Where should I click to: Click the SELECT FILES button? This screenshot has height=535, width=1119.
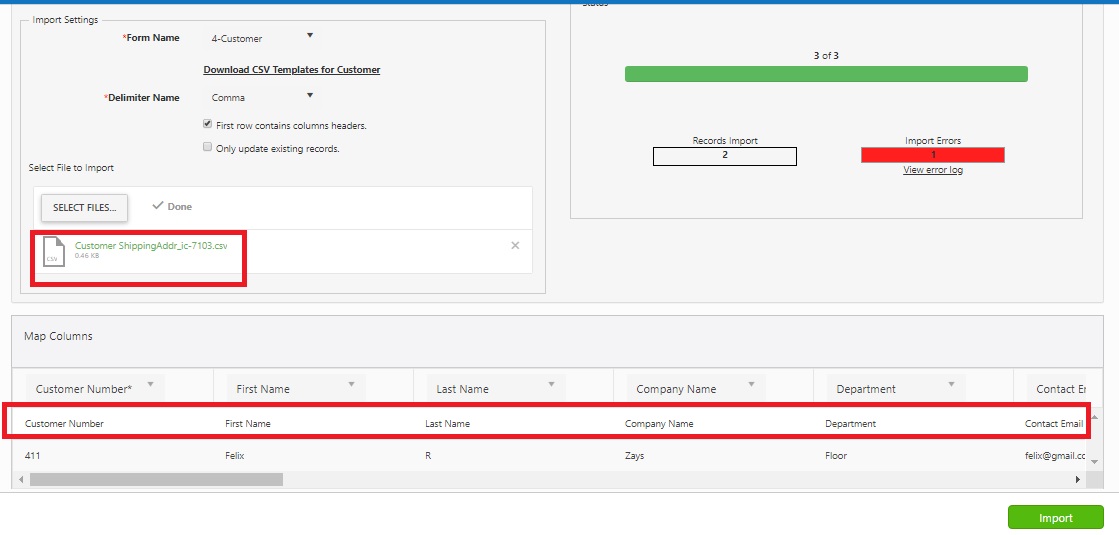tap(84, 207)
